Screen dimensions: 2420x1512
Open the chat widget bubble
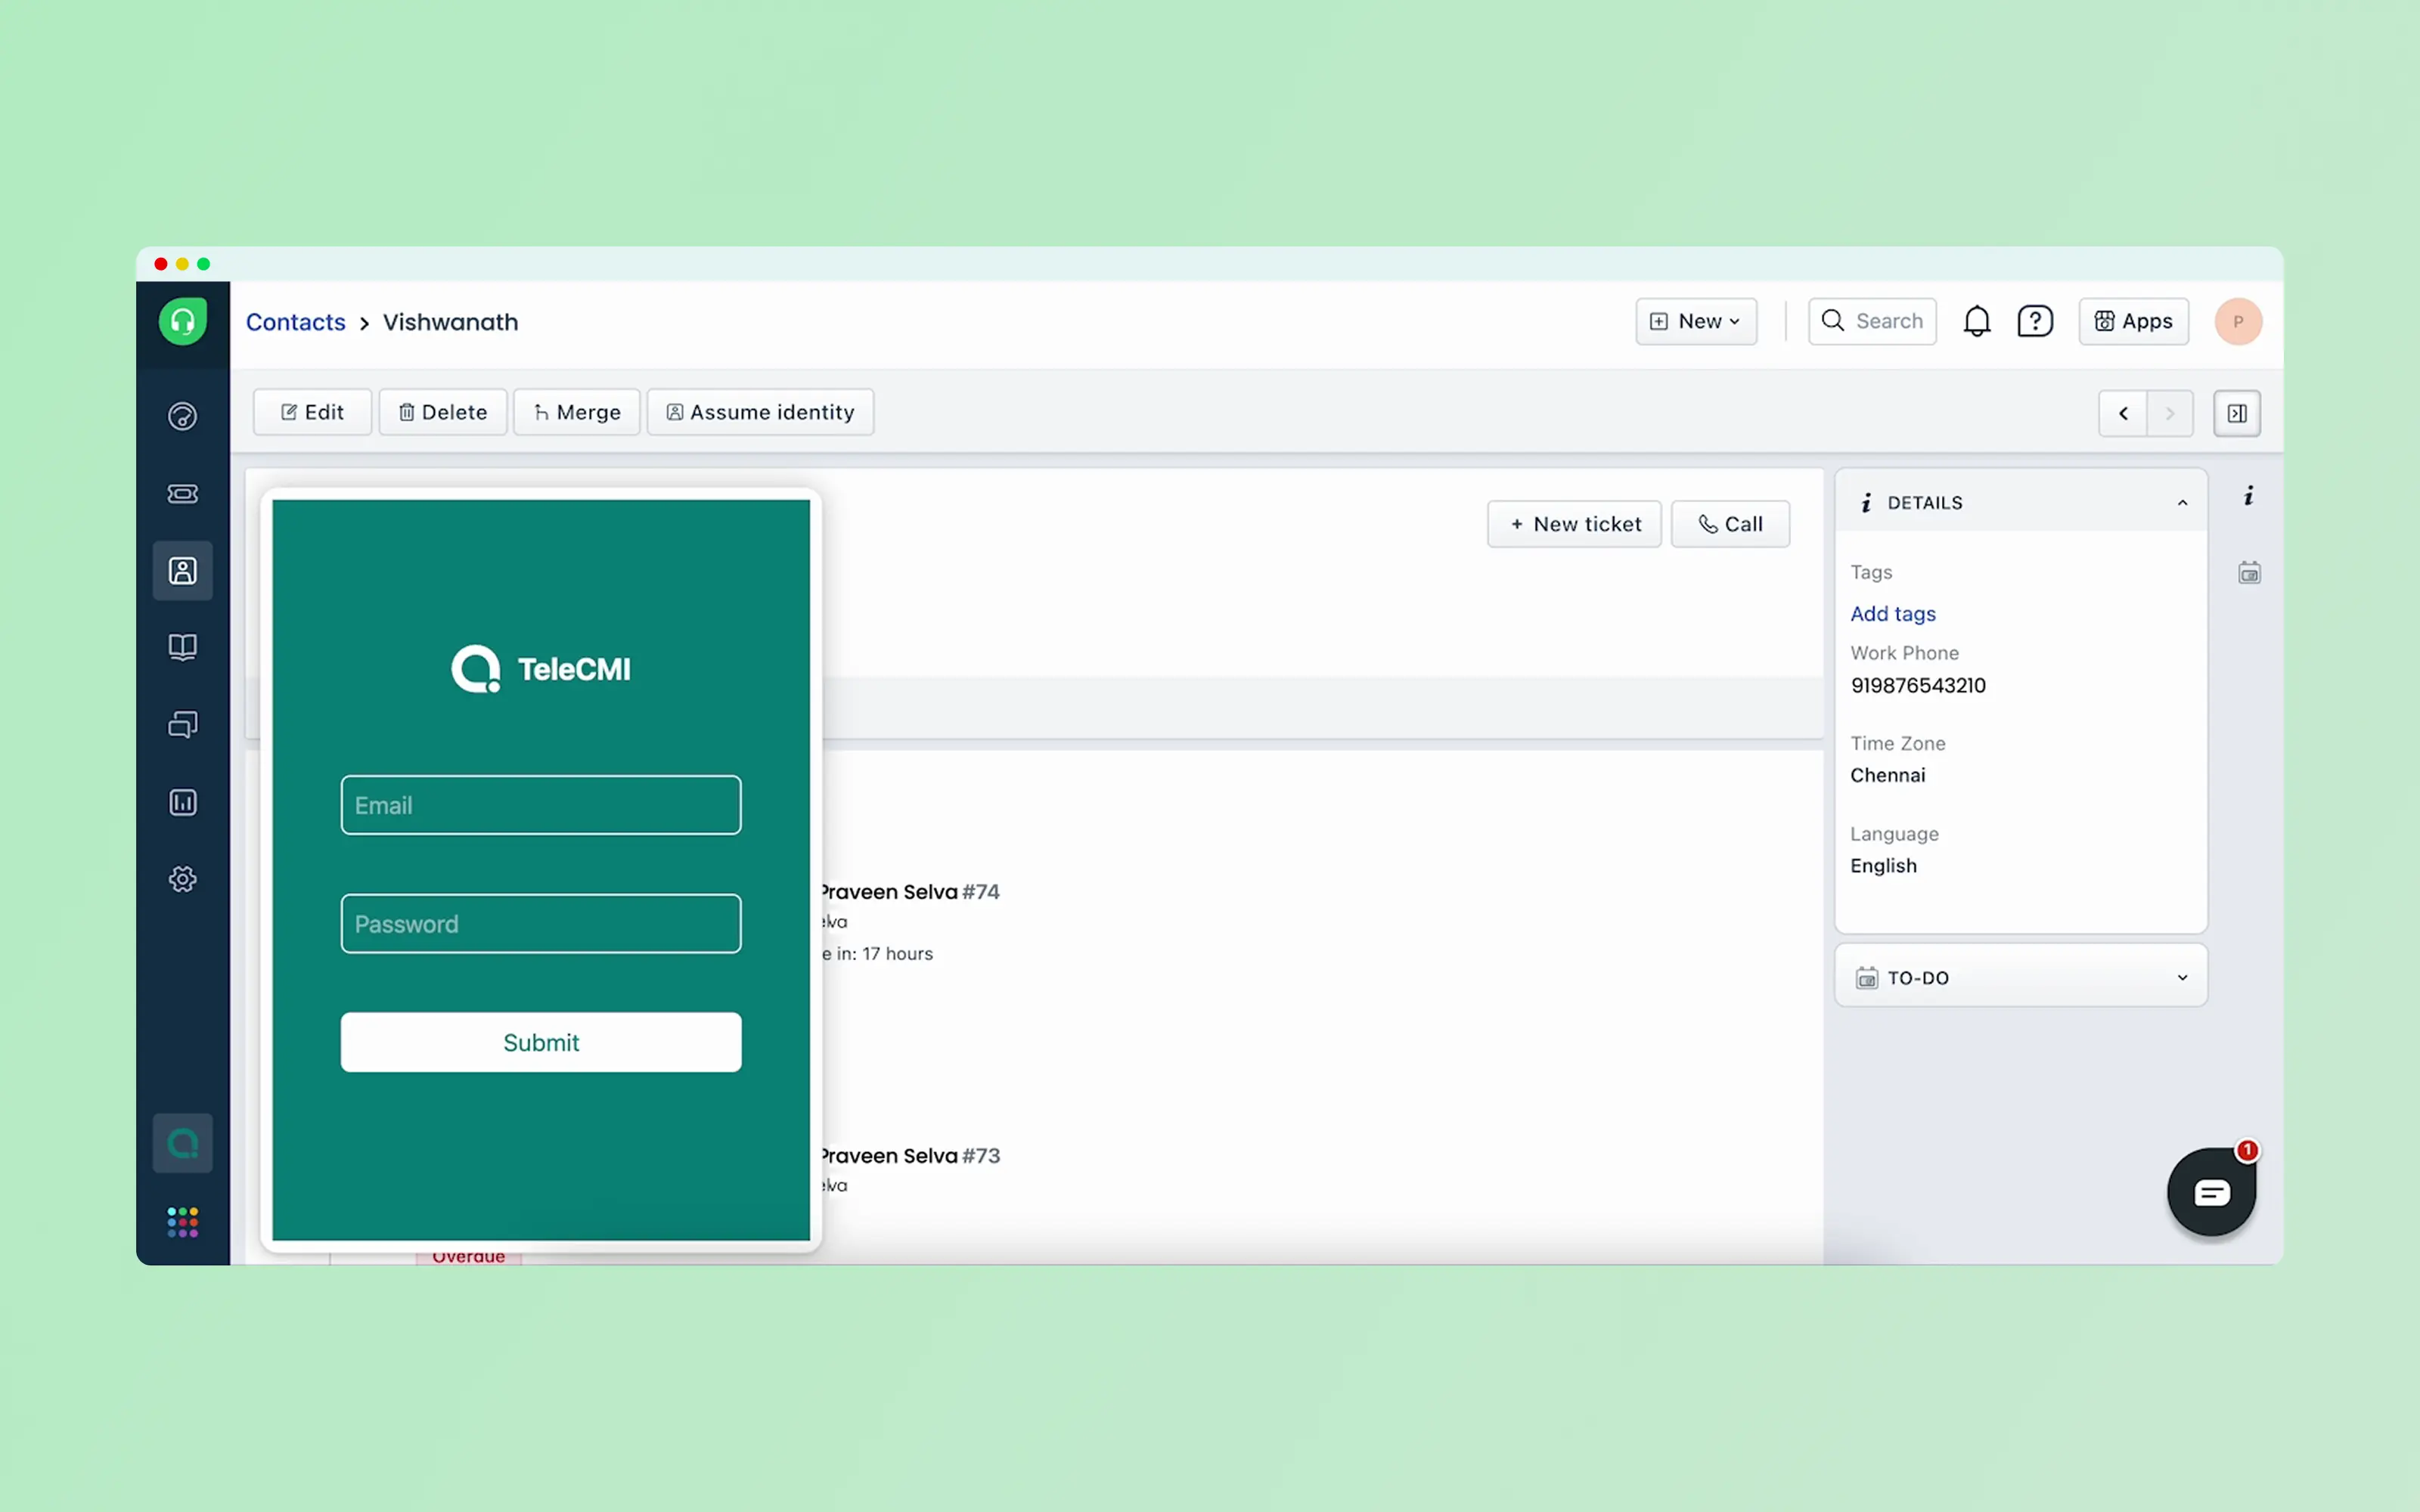pyautogui.click(x=2211, y=1192)
